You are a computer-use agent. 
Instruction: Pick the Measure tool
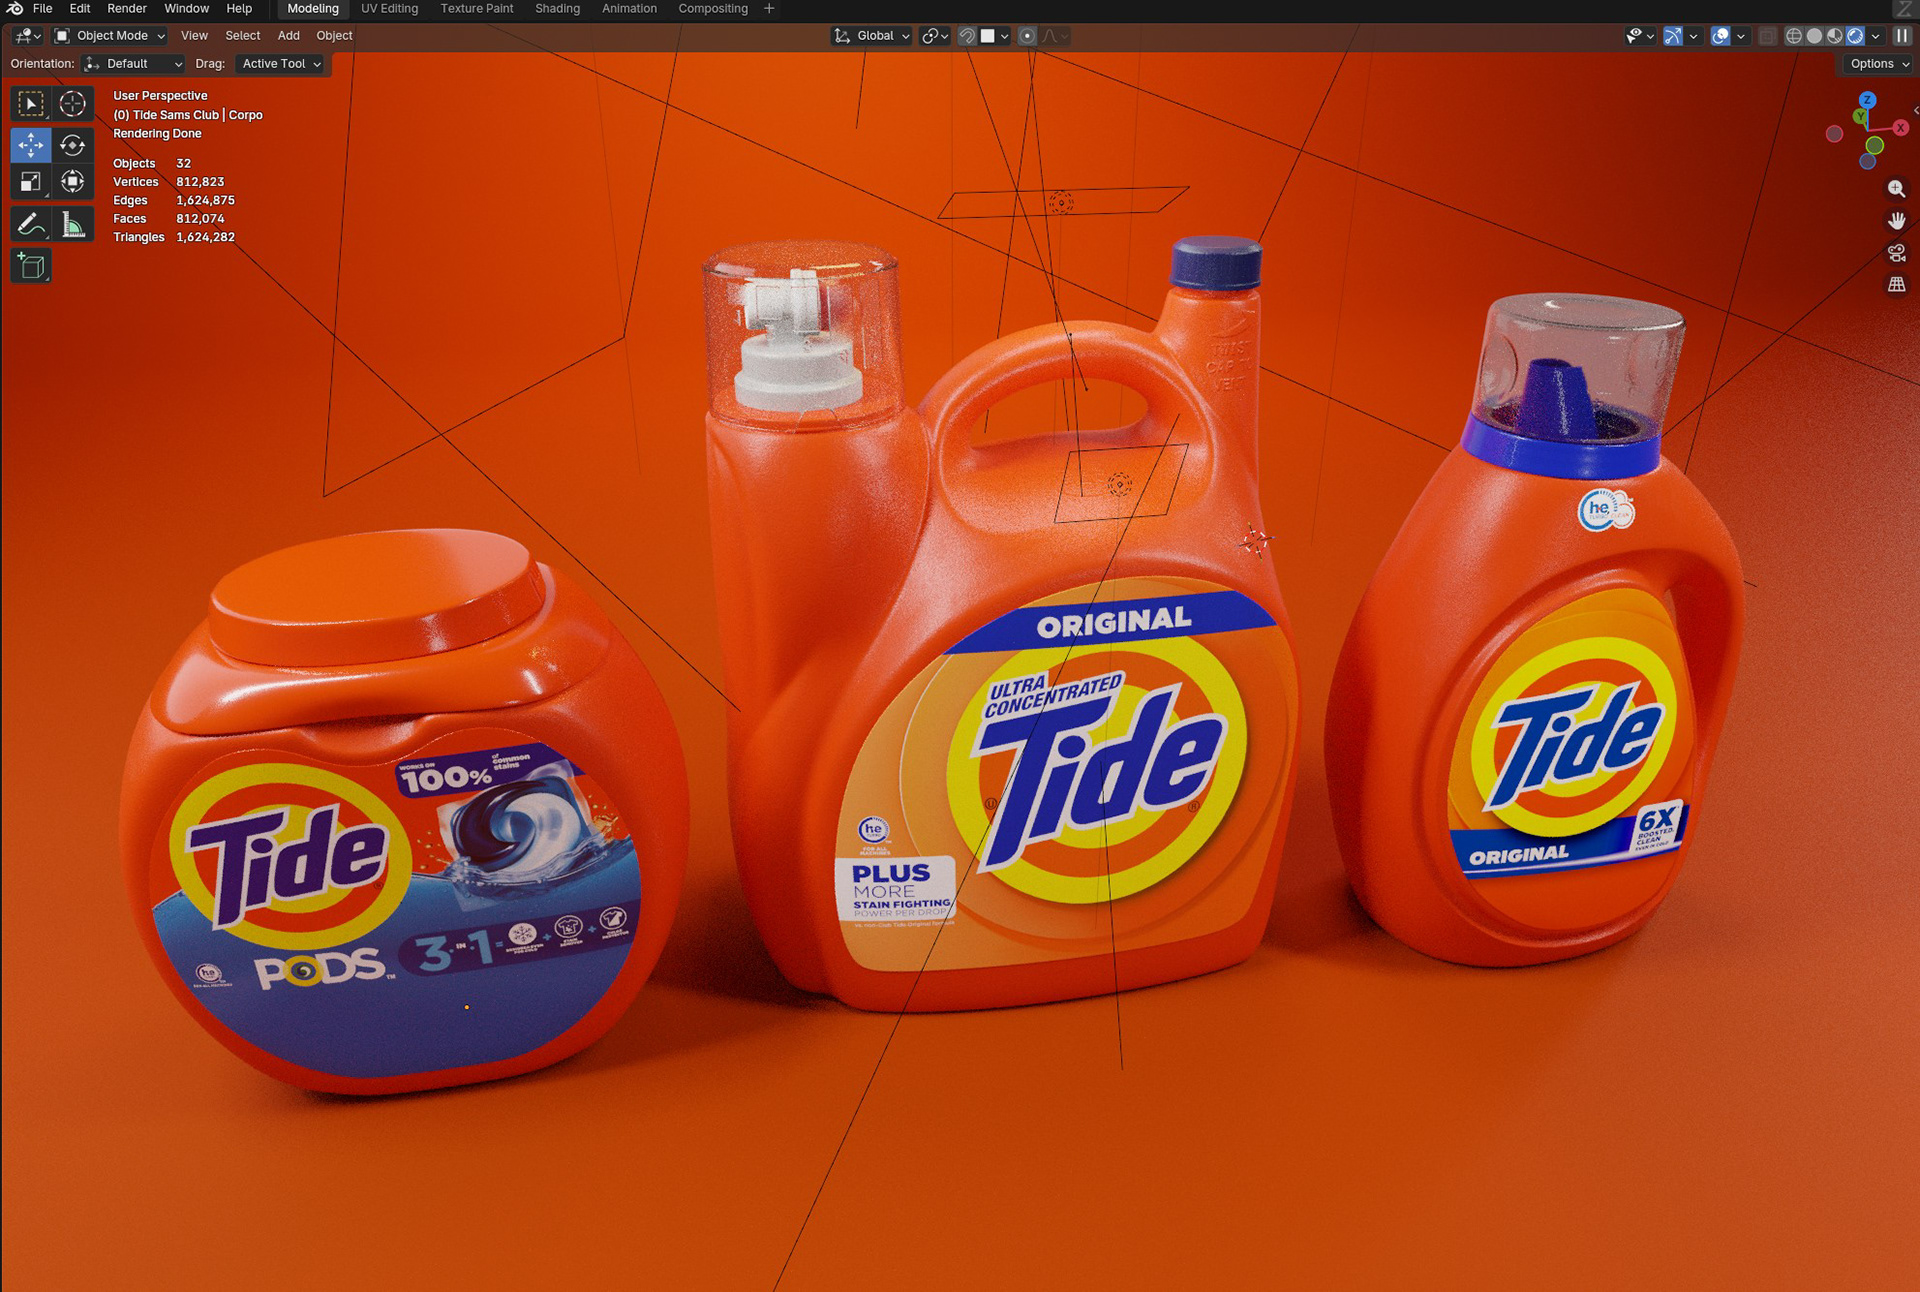click(72, 224)
